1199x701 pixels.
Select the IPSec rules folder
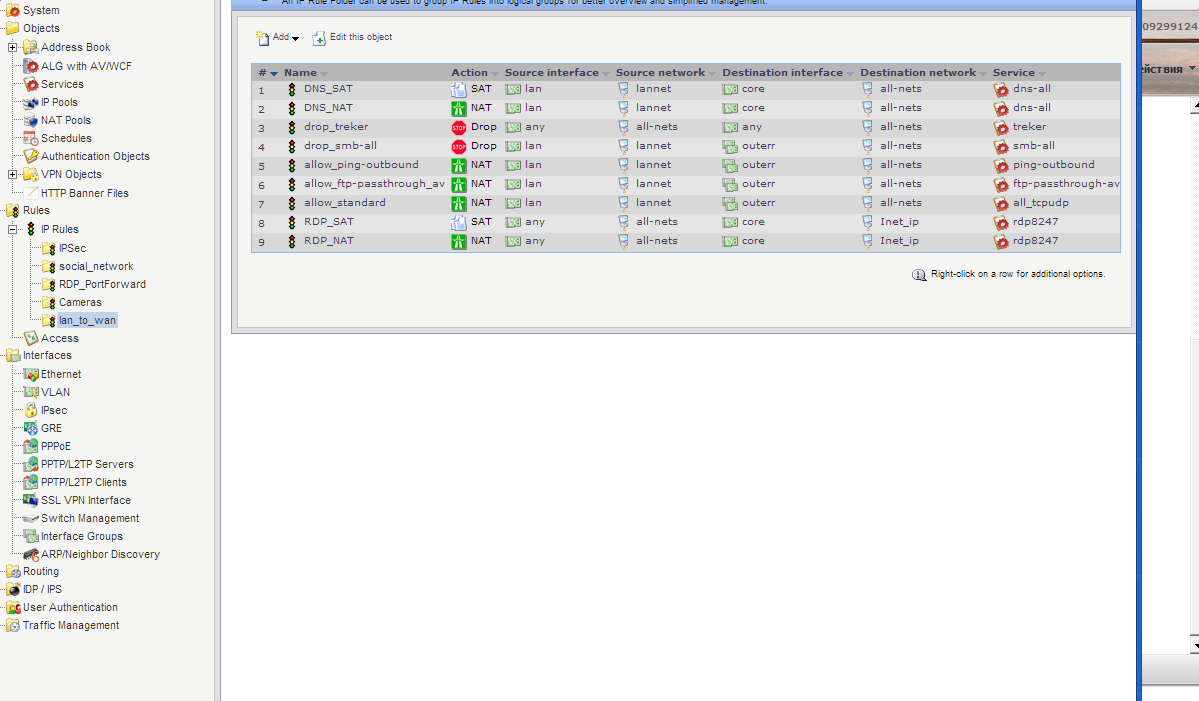[64, 248]
